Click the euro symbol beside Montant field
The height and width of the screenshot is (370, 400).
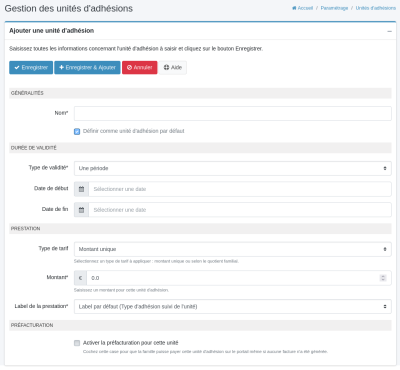coord(80,278)
